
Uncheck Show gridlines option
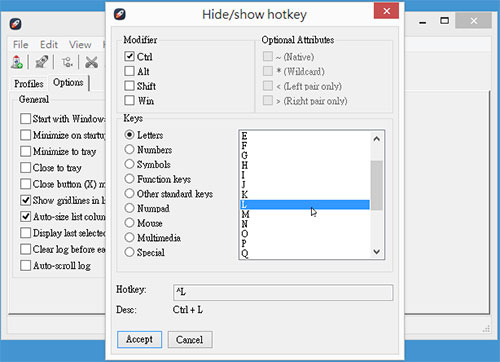pyautogui.click(x=25, y=200)
